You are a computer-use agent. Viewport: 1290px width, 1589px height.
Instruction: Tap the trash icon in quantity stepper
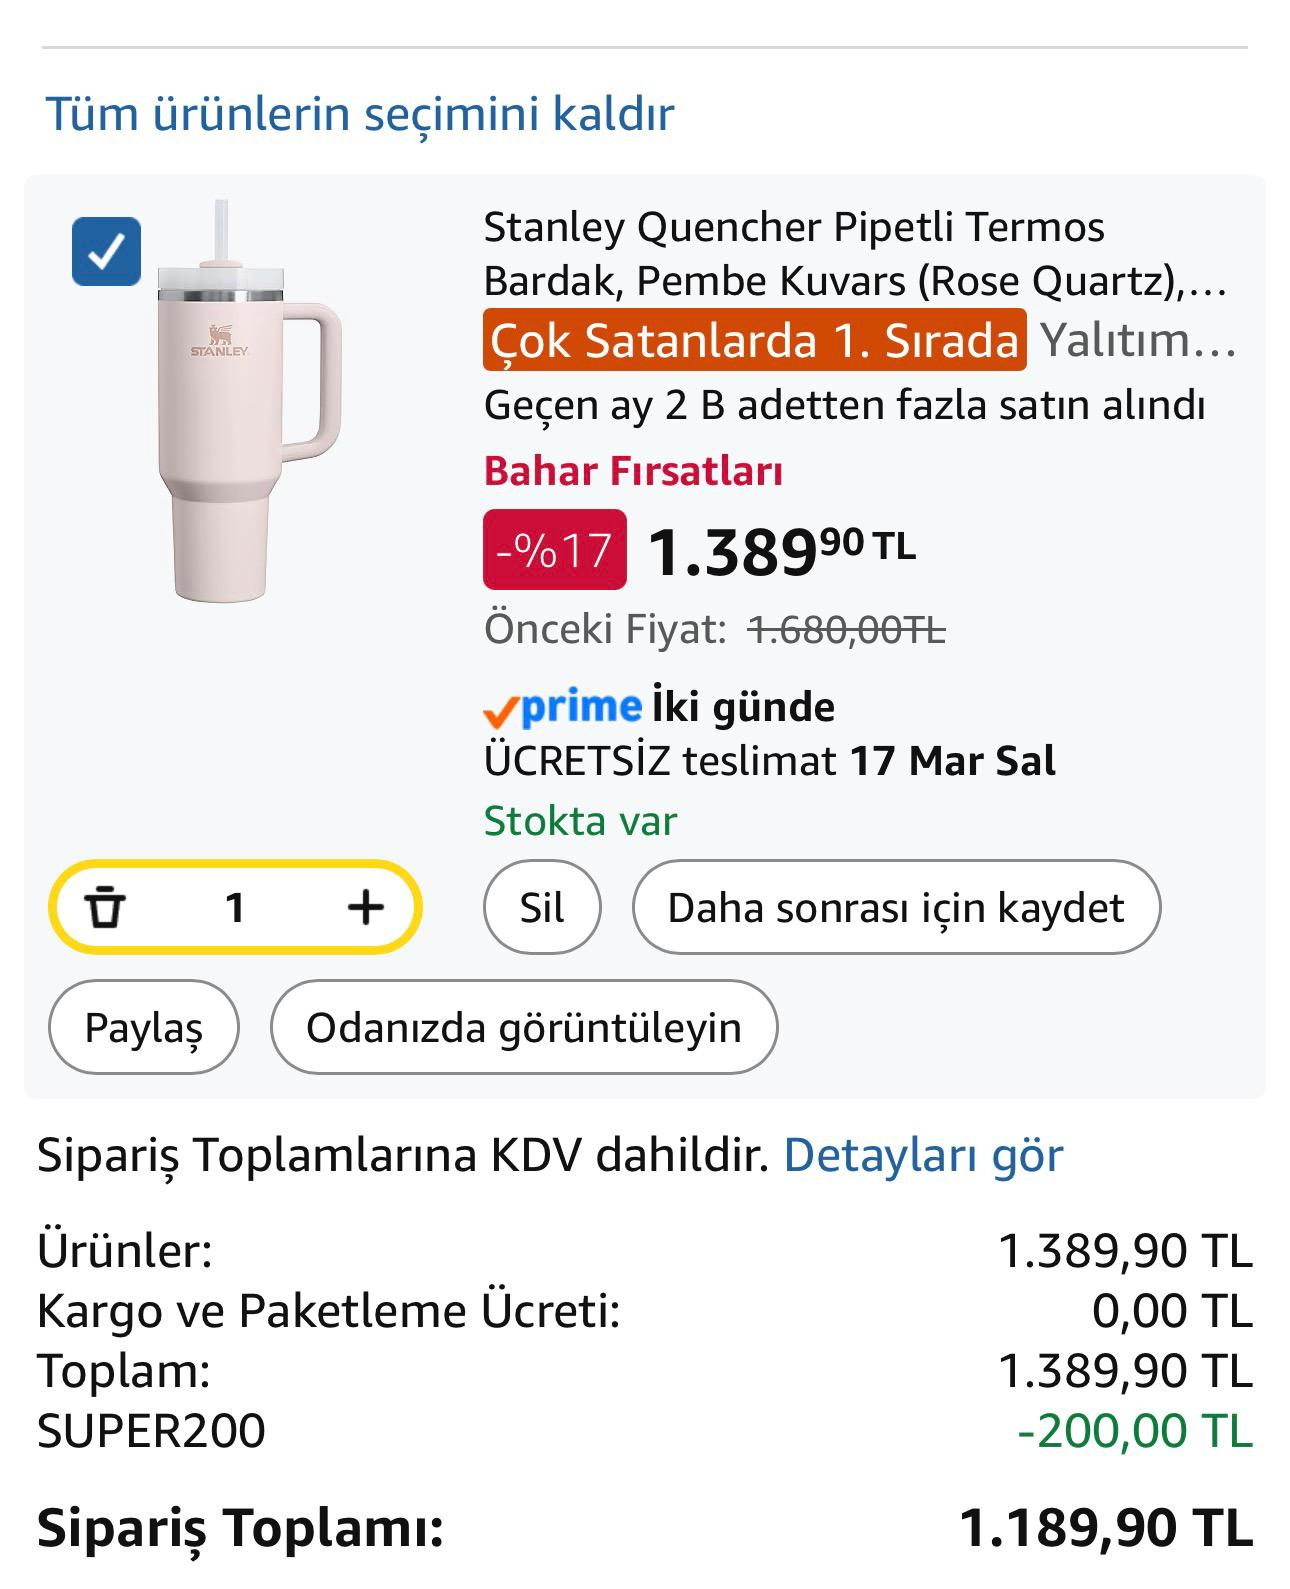point(105,908)
